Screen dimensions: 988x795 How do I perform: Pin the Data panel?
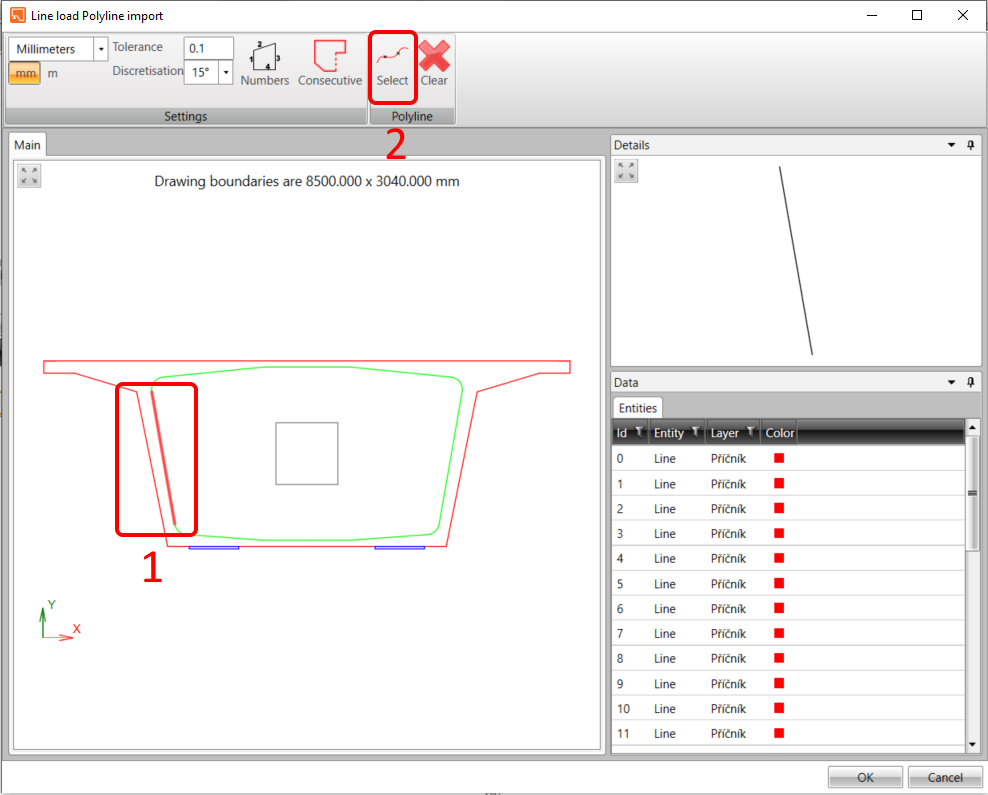(x=970, y=382)
